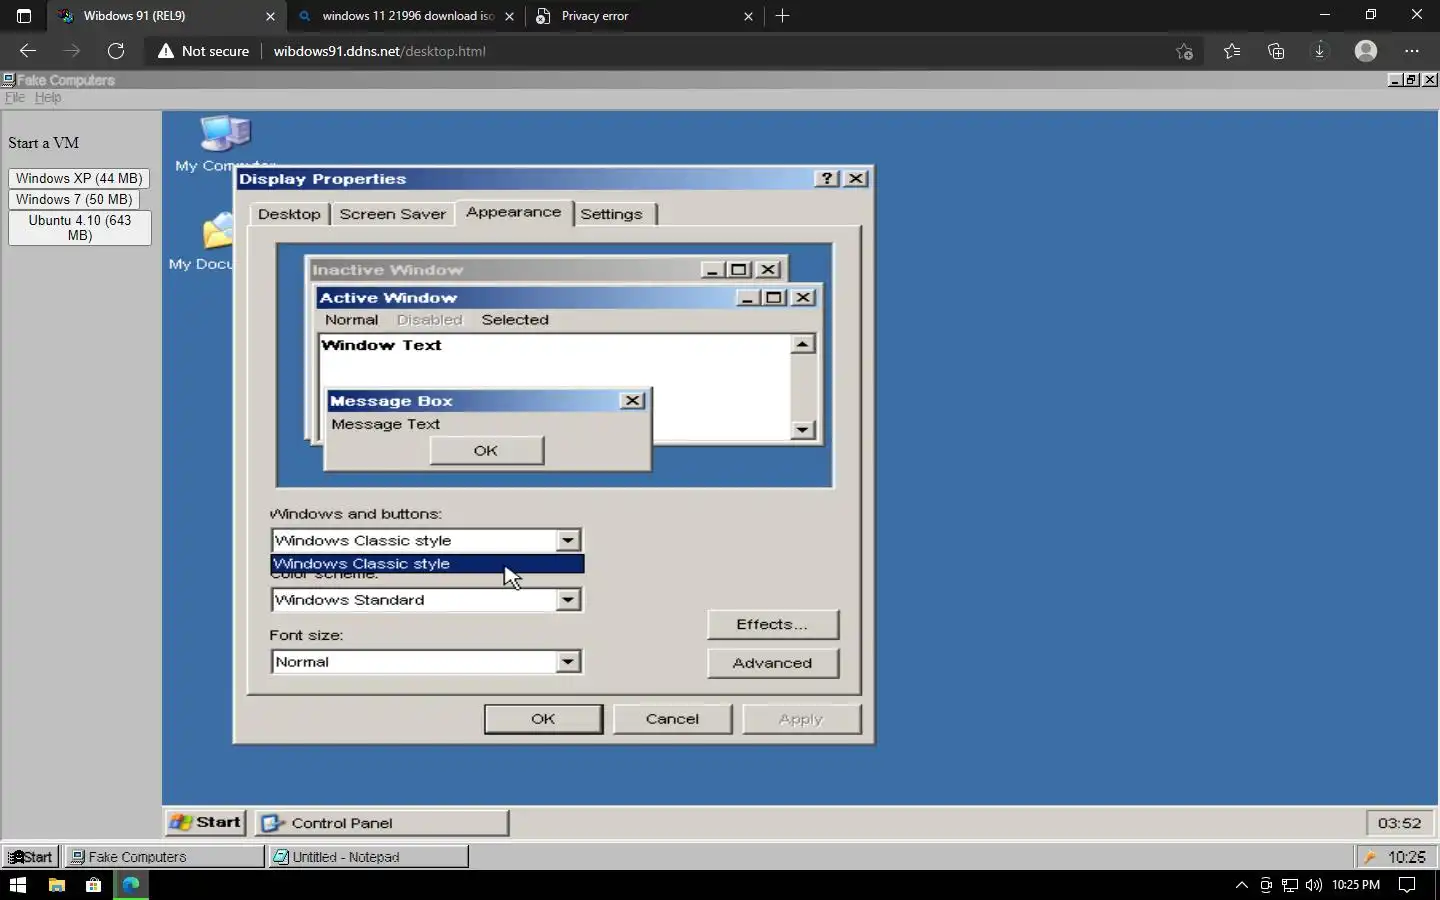Click the Edge icon in the Windows taskbar
This screenshot has height=900, width=1440.
point(131,885)
